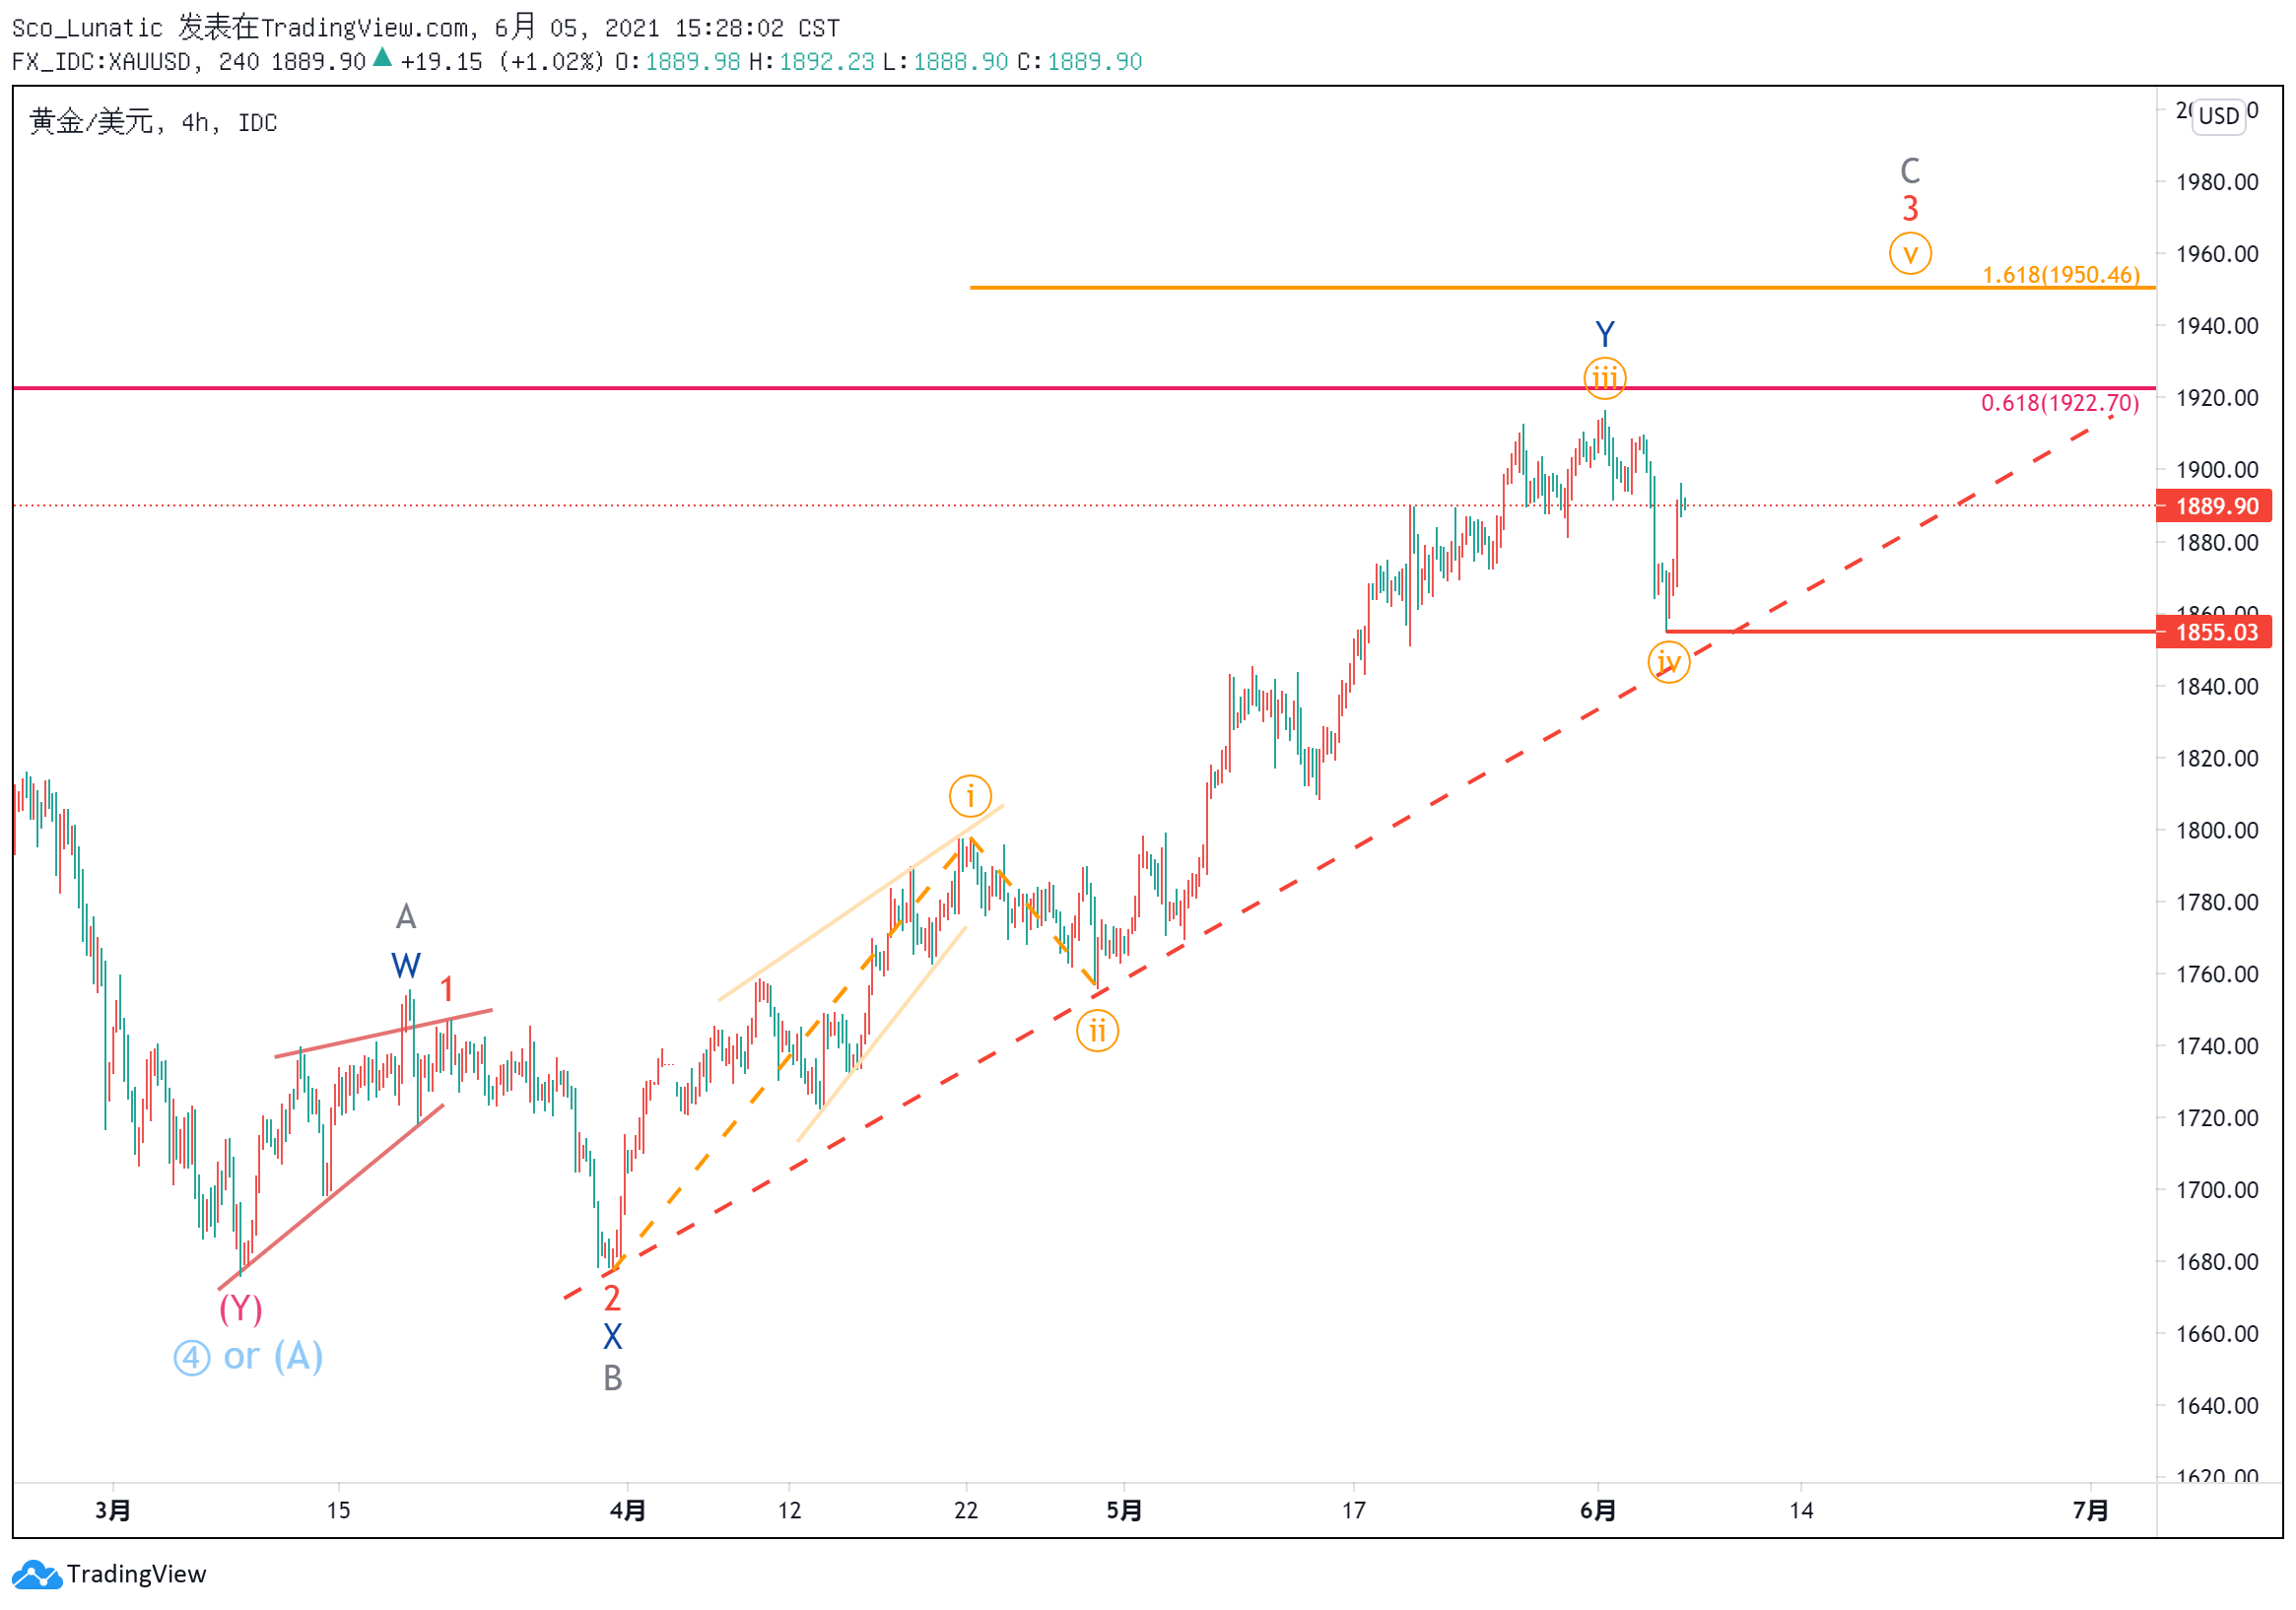This screenshot has width=2296, height=1610.
Task: Click the FX_IDC:XAUUSD symbol text
Action: click(x=101, y=62)
